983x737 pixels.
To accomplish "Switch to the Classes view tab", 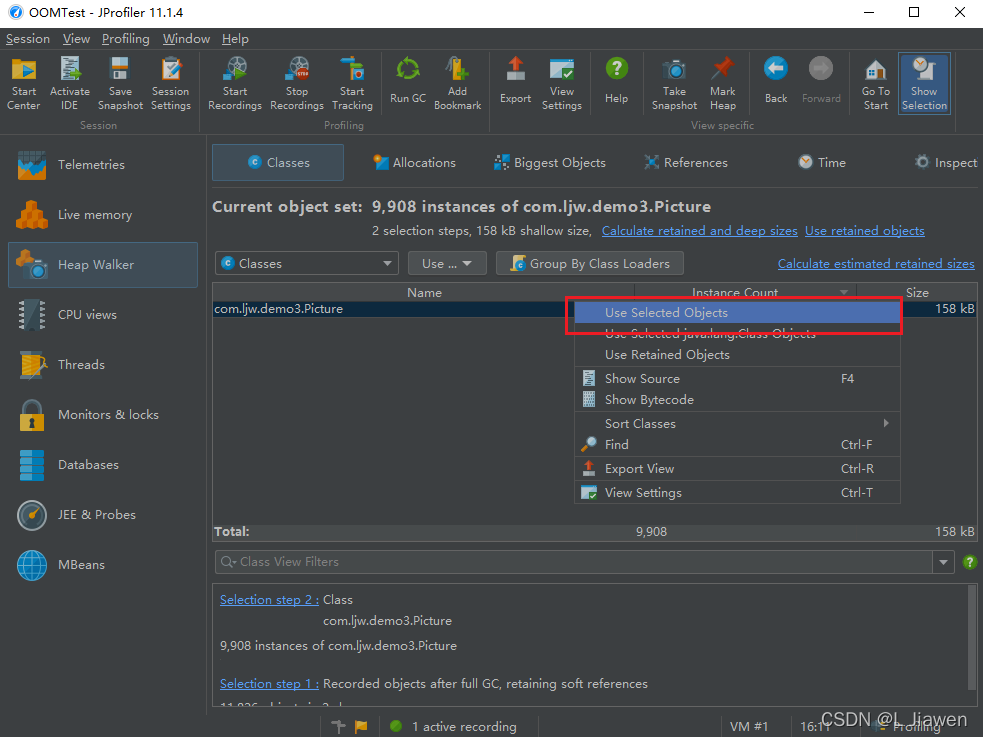I will click(x=278, y=162).
